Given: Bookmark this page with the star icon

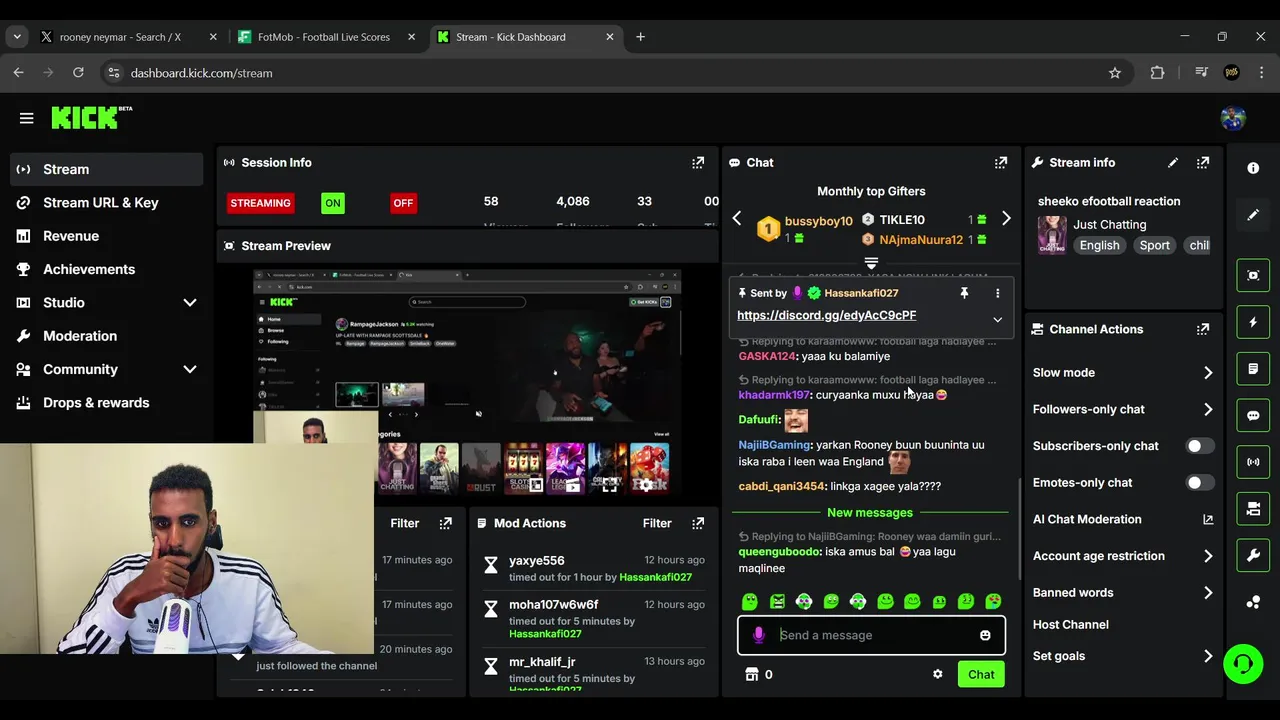Looking at the screenshot, I should [x=1115, y=73].
